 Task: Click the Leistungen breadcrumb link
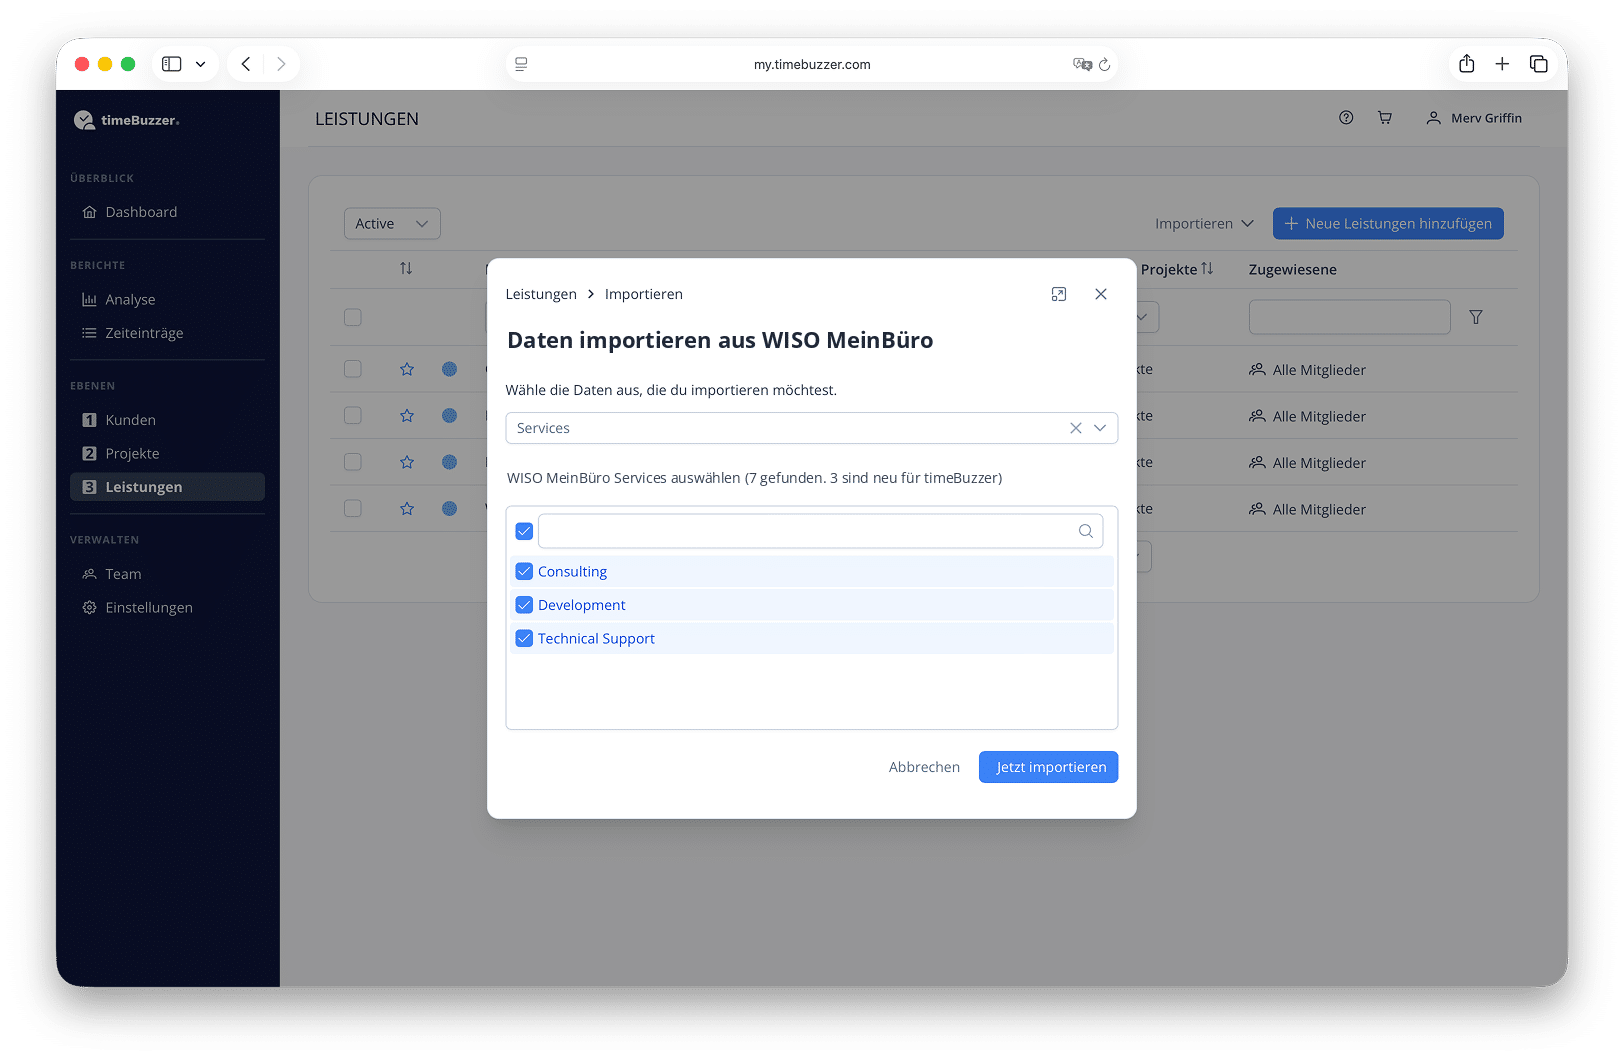click(541, 294)
